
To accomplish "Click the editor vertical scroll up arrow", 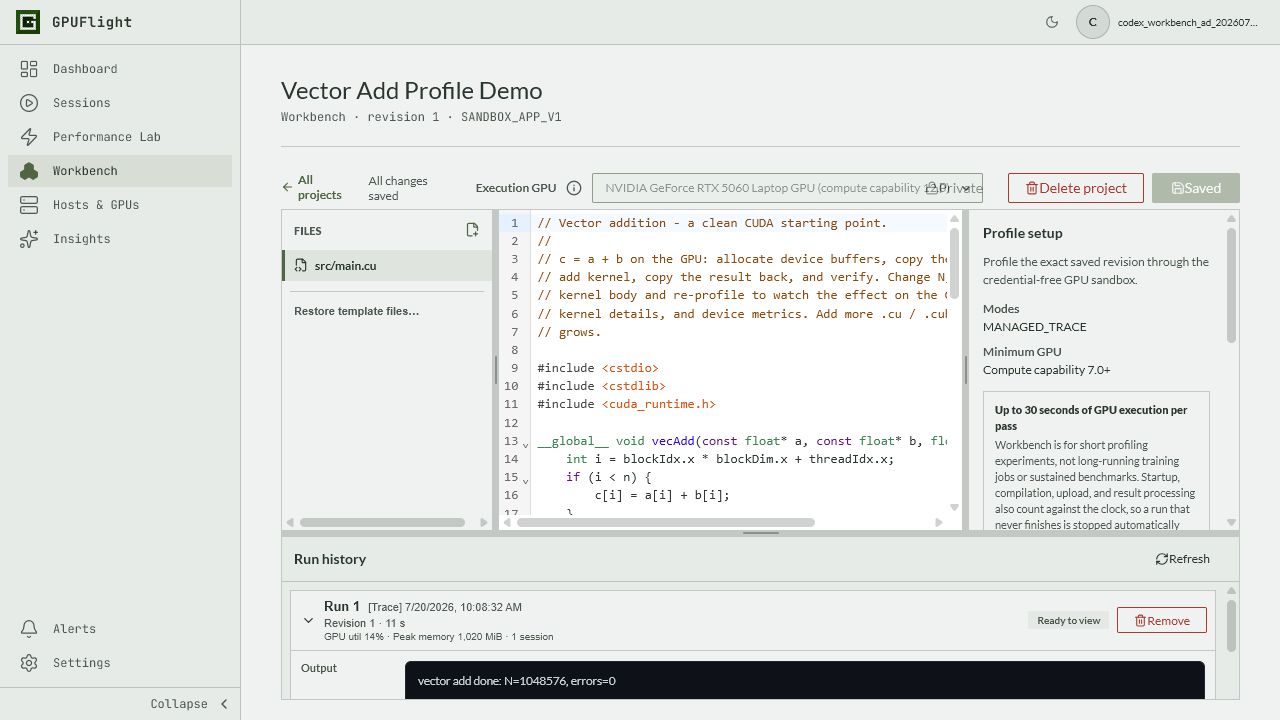I will pos(954,219).
